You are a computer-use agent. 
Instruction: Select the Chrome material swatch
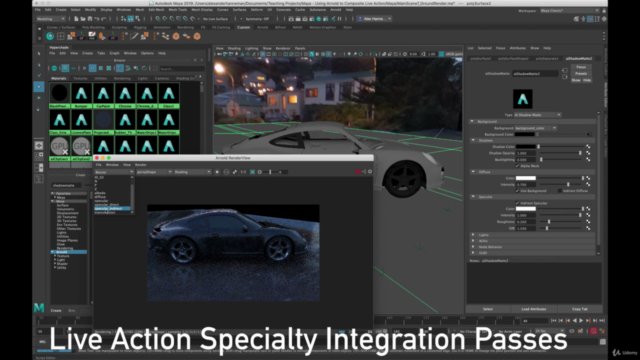click(125, 96)
